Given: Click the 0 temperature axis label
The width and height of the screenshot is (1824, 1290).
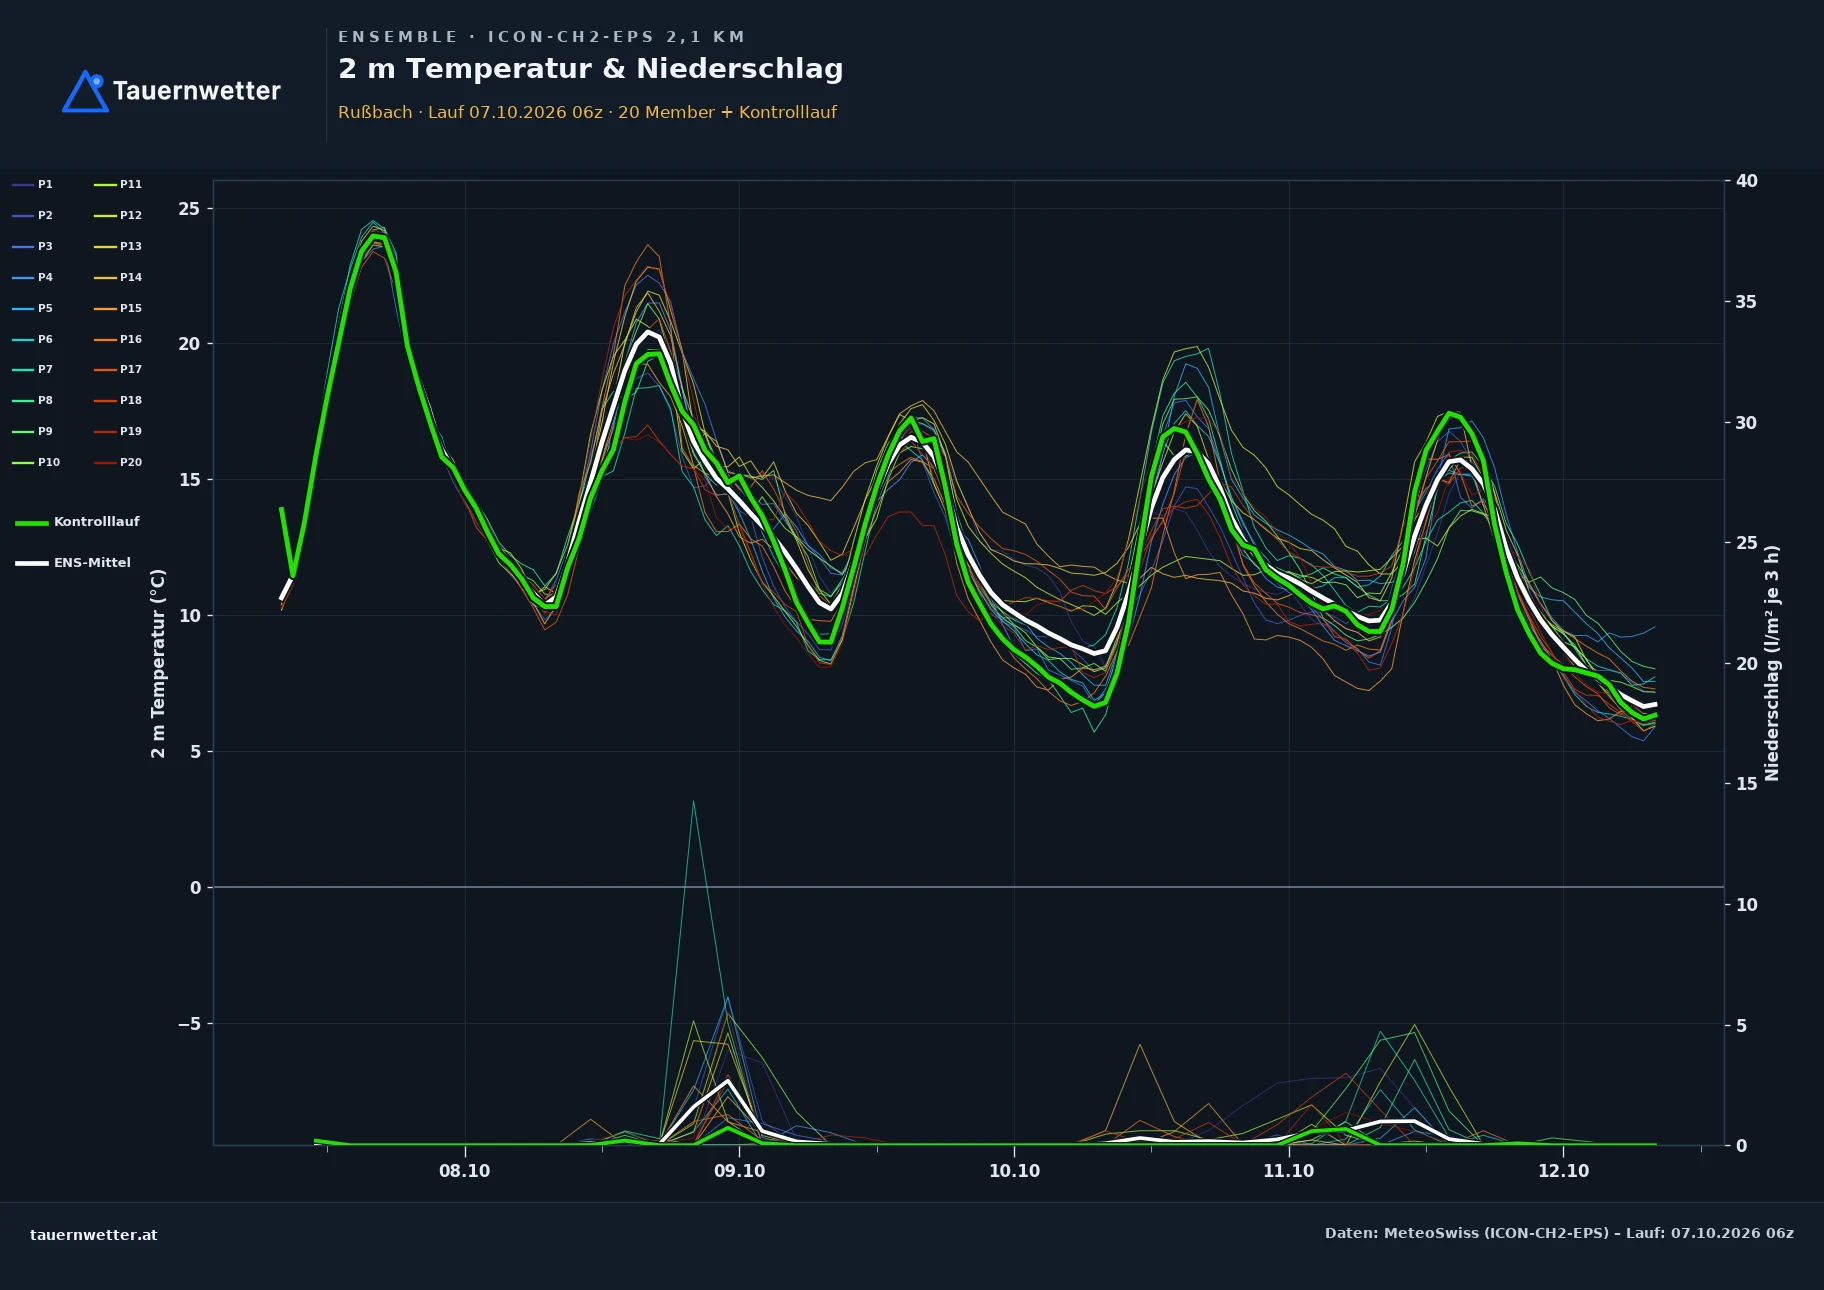Looking at the screenshot, I should [x=195, y=888].
